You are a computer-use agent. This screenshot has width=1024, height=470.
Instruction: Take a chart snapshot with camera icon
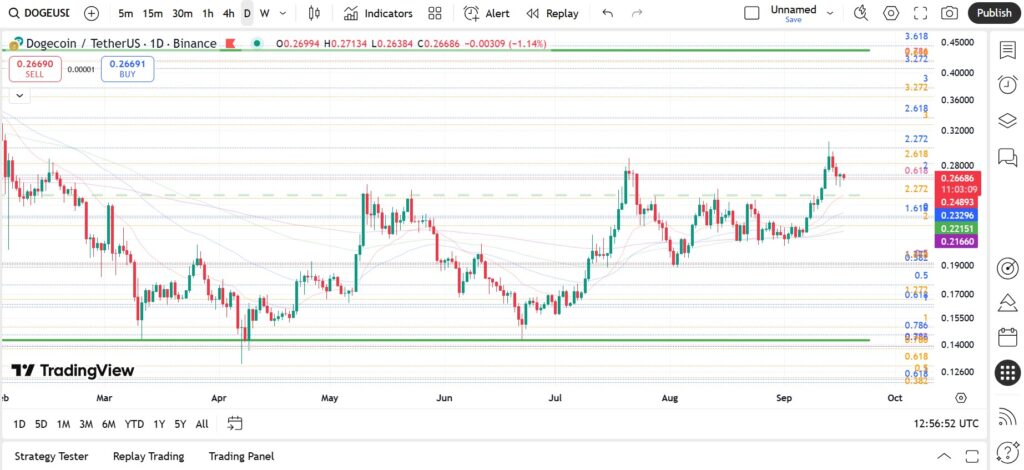pyautogui.click(x=950, y=13)
